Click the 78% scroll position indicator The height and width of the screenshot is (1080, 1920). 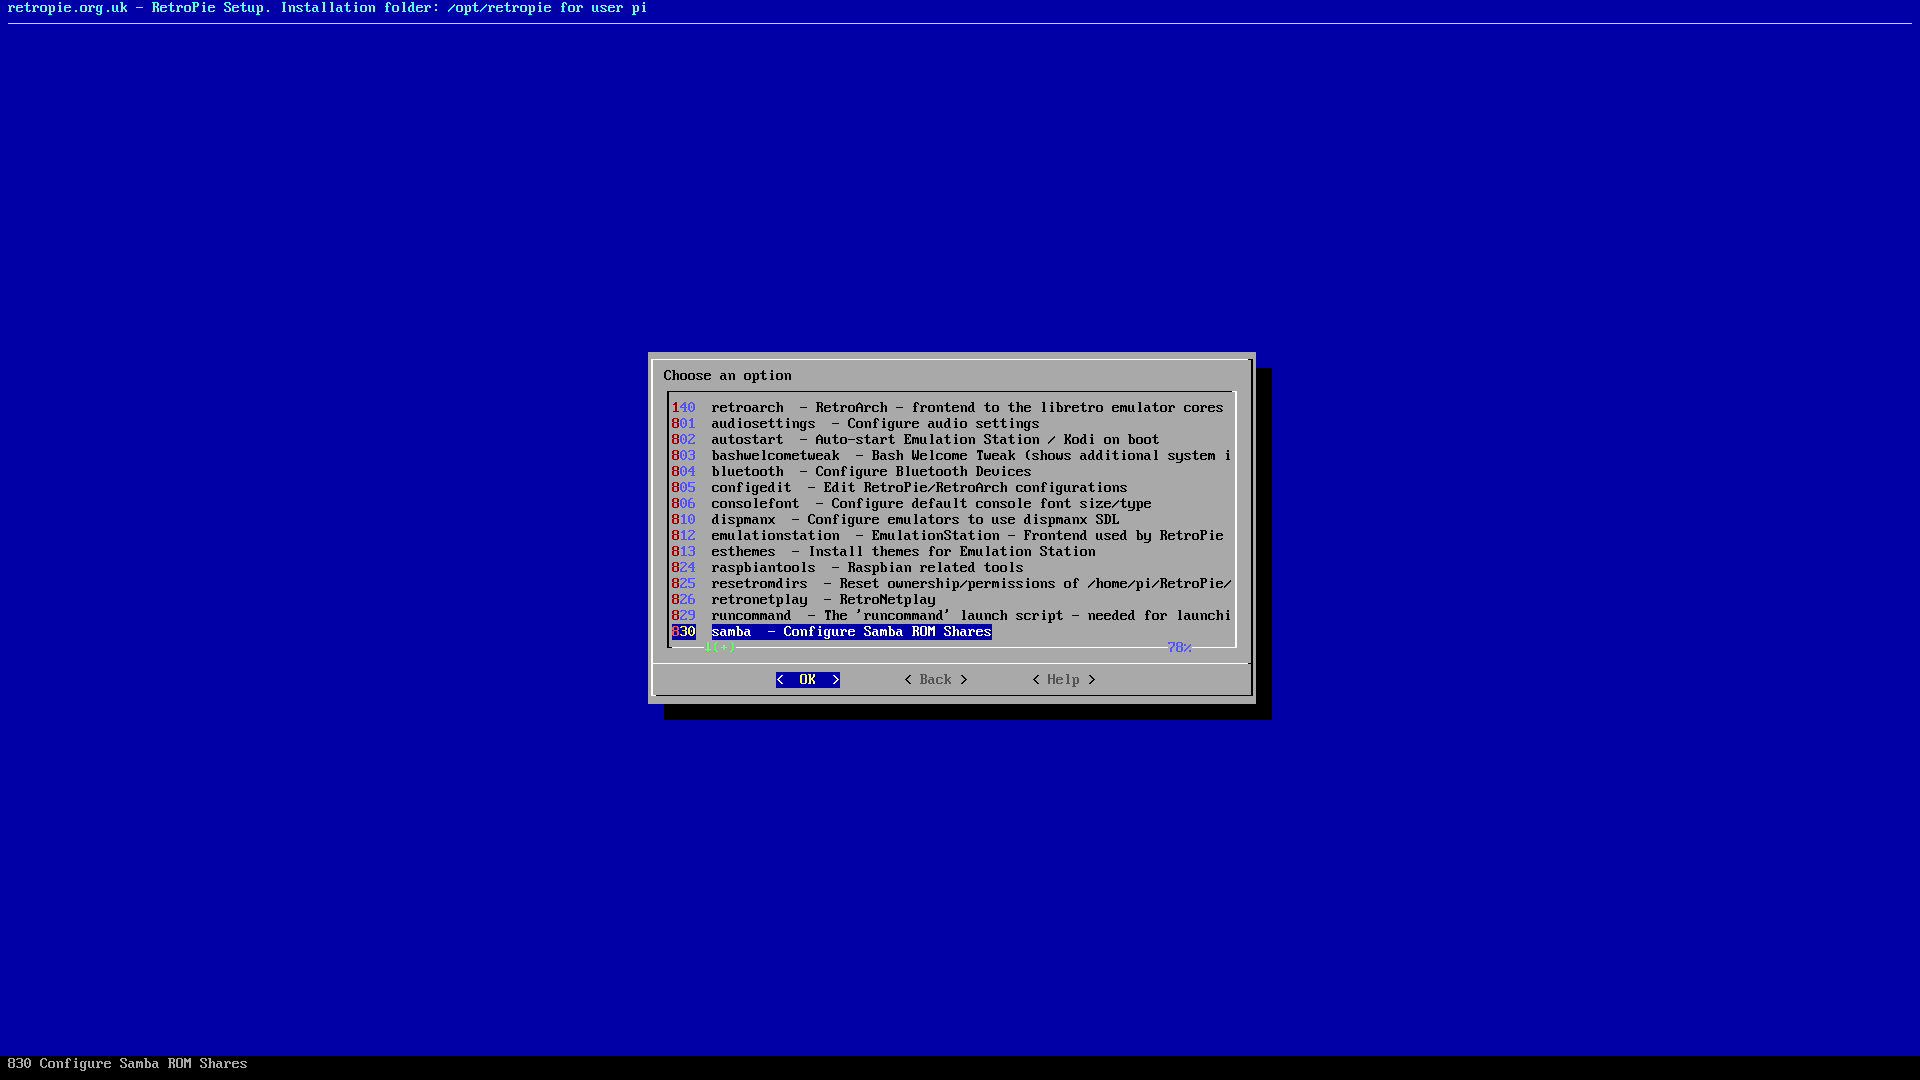click(x=1179, y=648)
